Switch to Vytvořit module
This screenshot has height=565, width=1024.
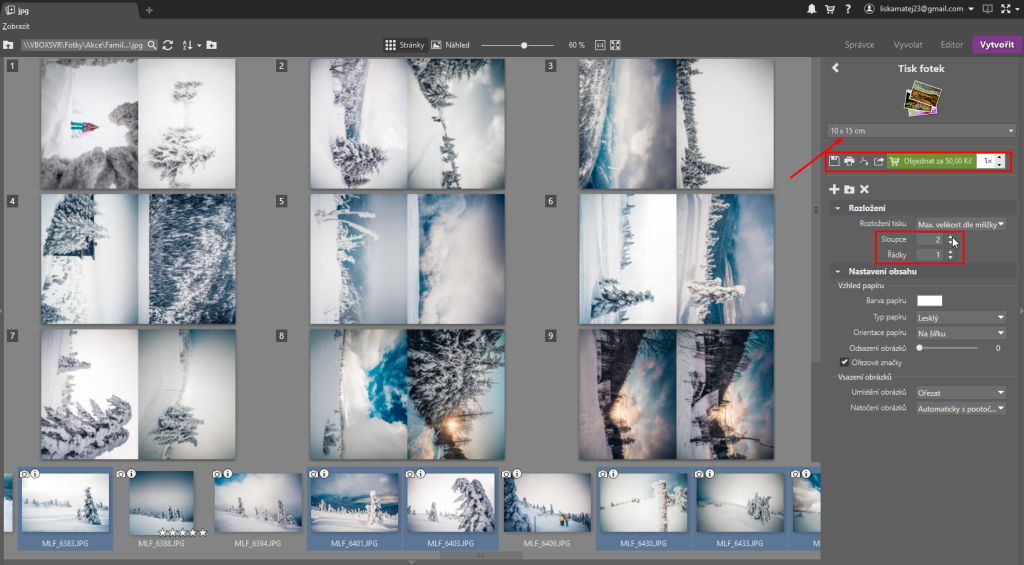point(997,44)
